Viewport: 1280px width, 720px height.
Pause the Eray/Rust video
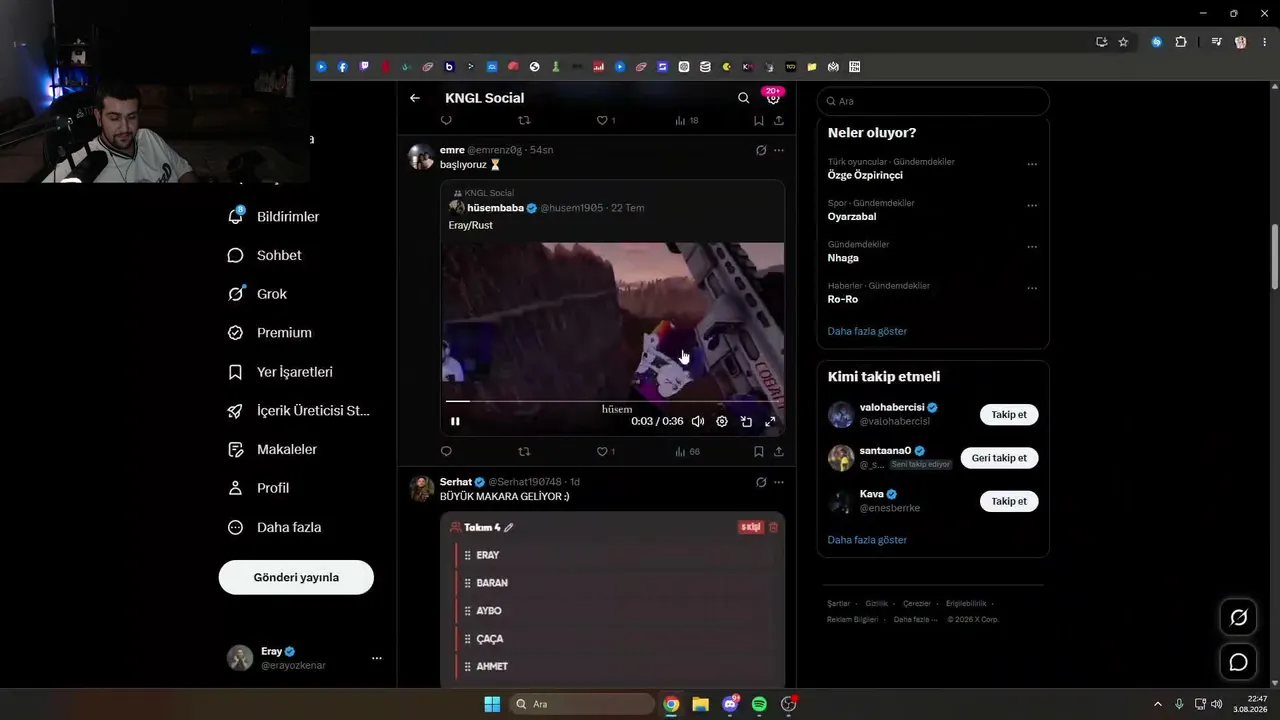(455, 422)
